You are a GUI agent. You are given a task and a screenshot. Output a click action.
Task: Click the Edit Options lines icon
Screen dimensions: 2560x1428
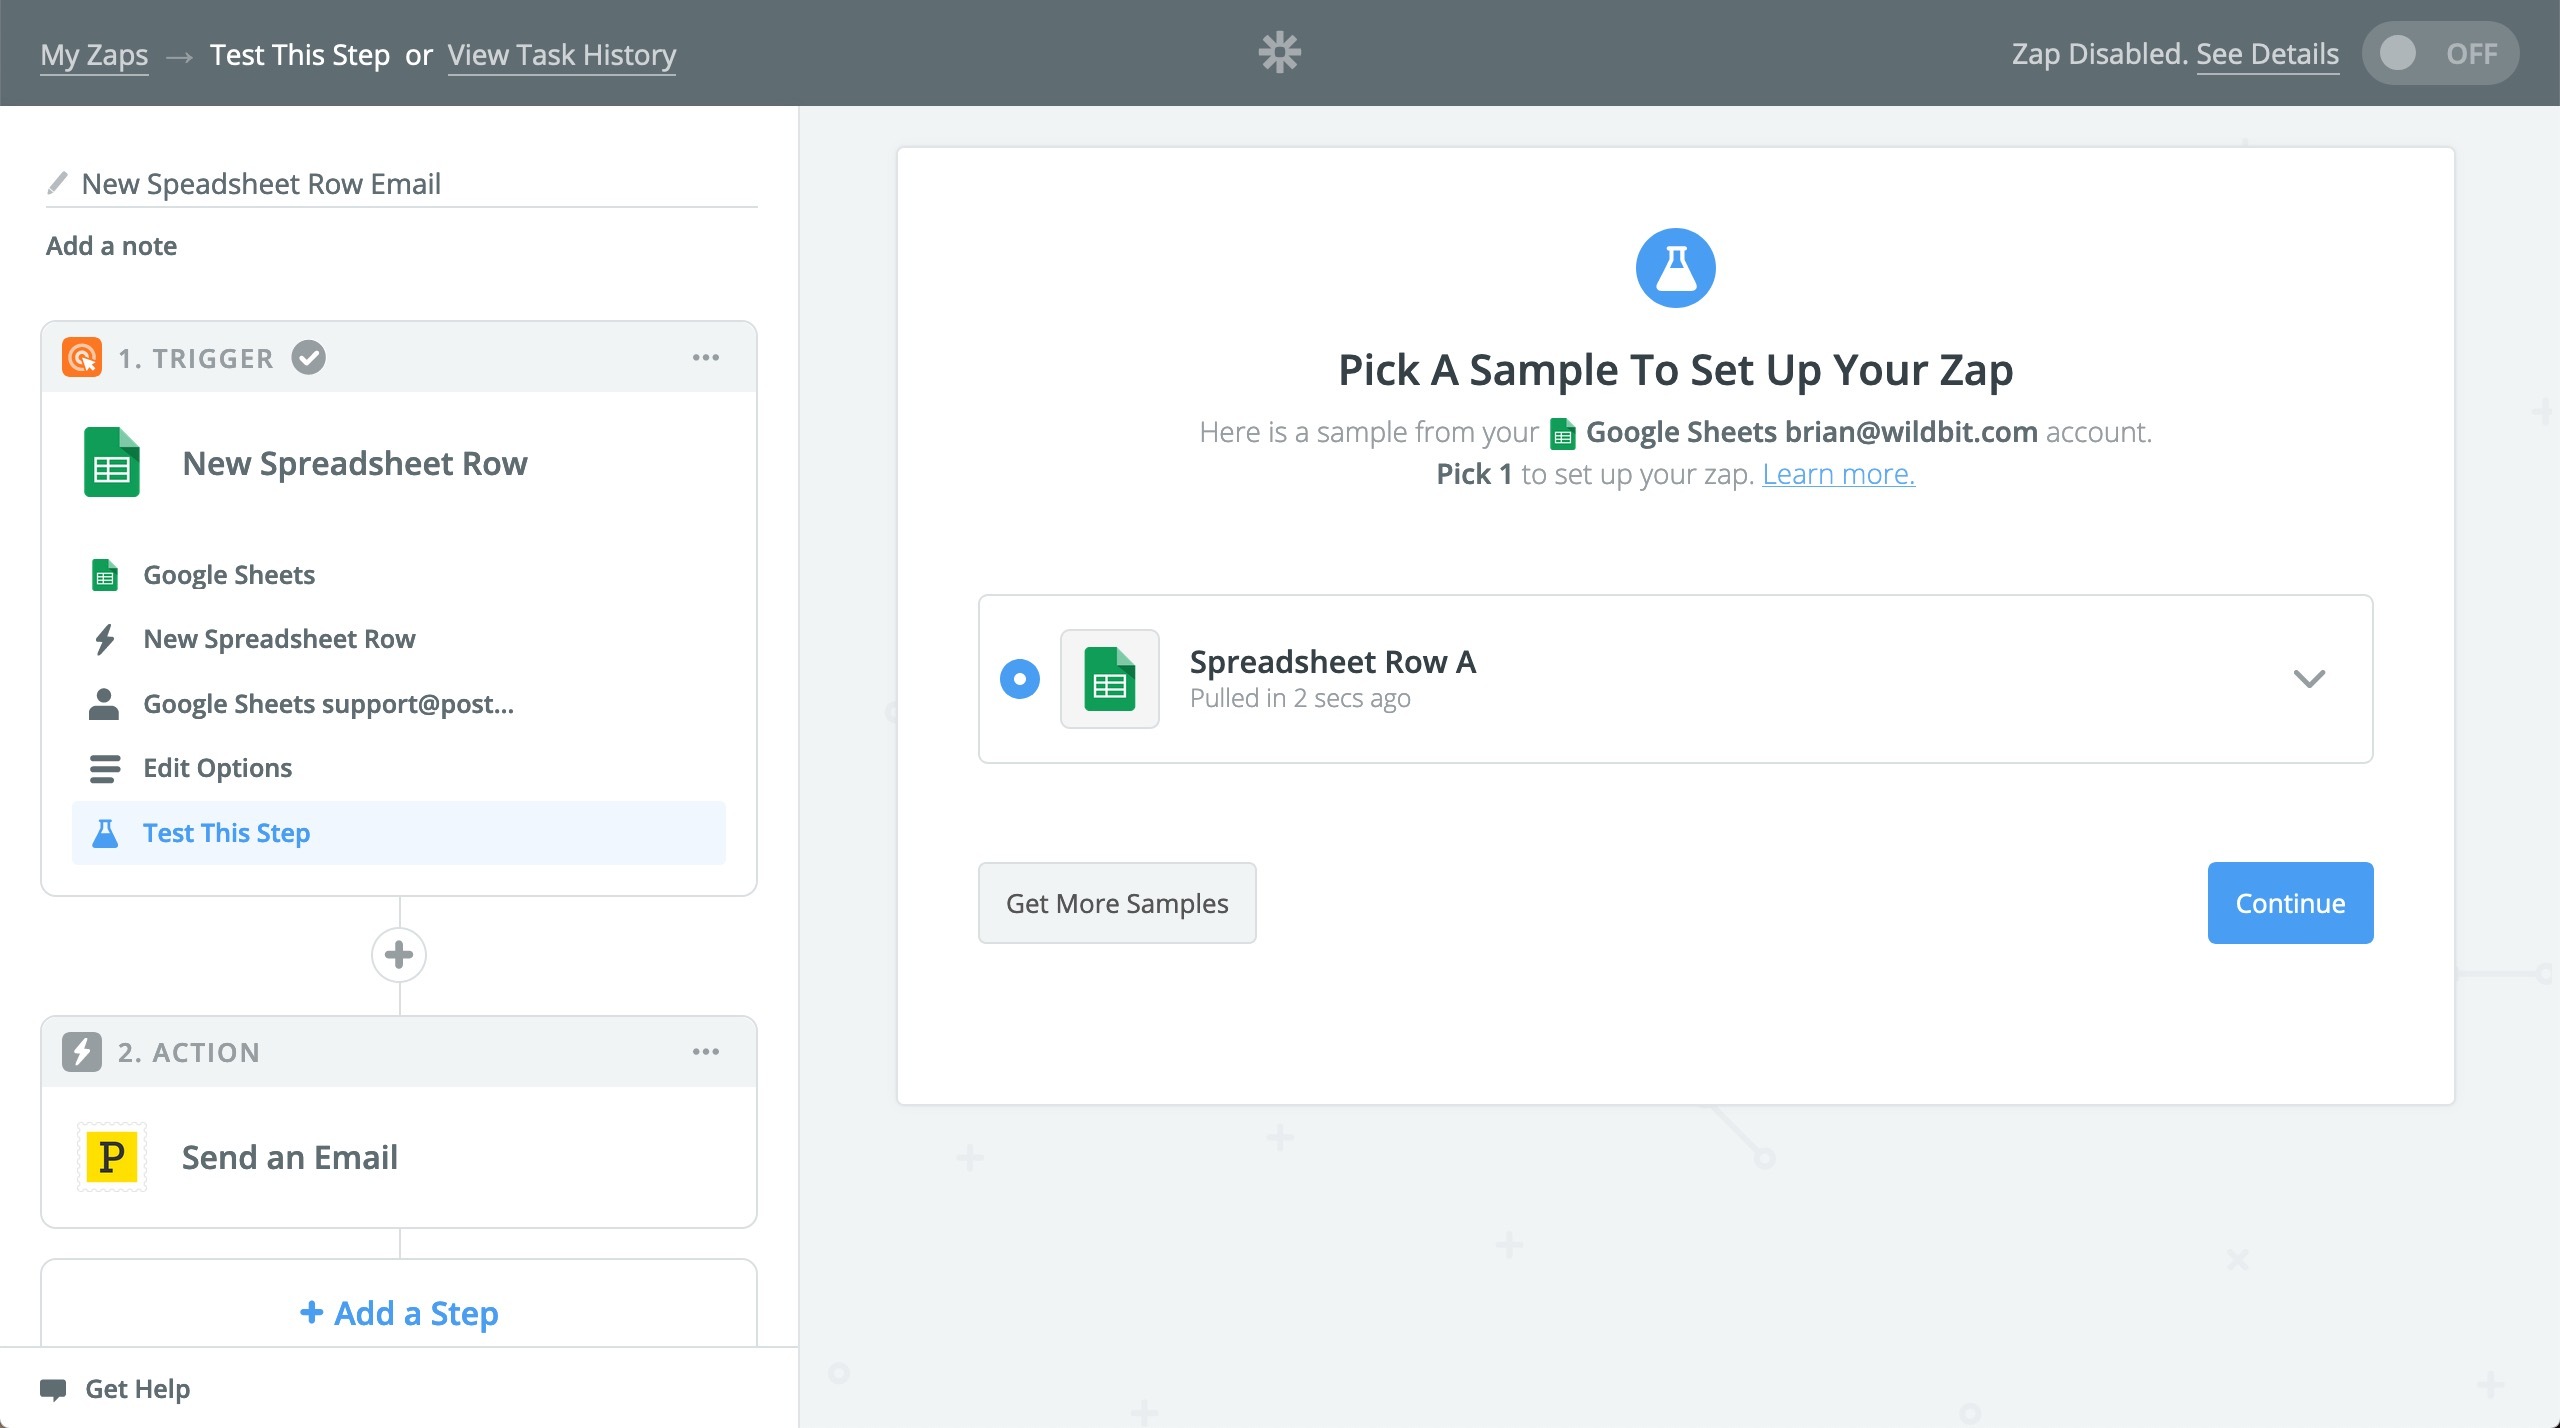coord(104,768)
